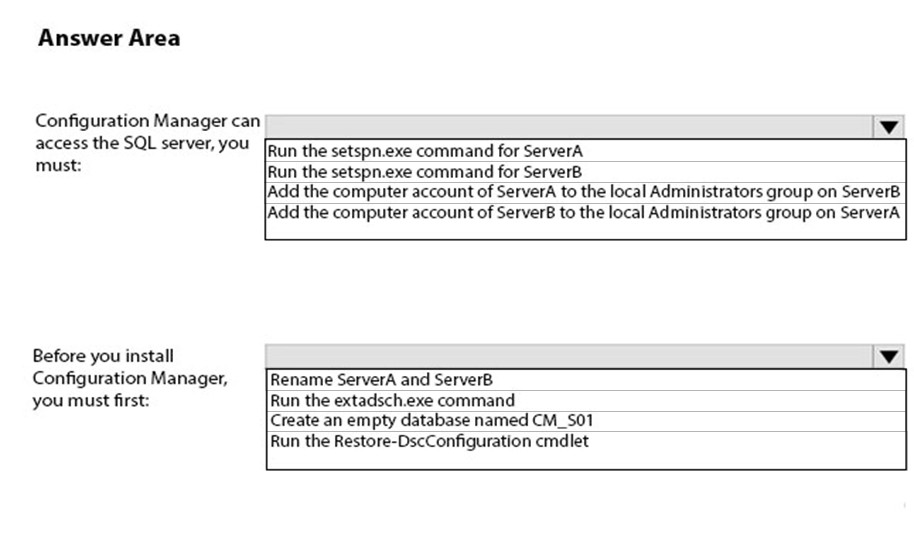Click the 'Answer Area' heading
914x554 pixels.
tap(108, 39)
